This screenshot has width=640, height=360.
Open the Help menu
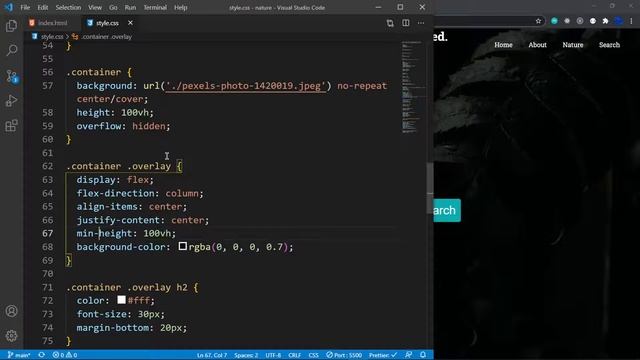click(x=181, y=7)
